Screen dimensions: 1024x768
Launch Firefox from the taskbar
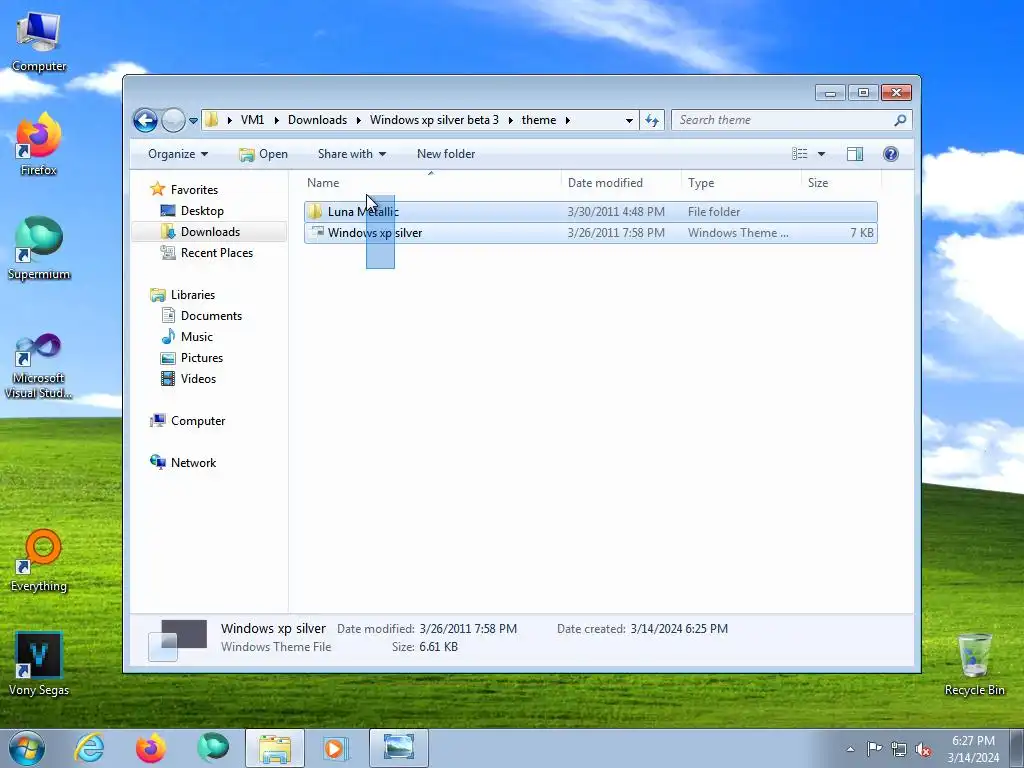click(x=151, y=748)
